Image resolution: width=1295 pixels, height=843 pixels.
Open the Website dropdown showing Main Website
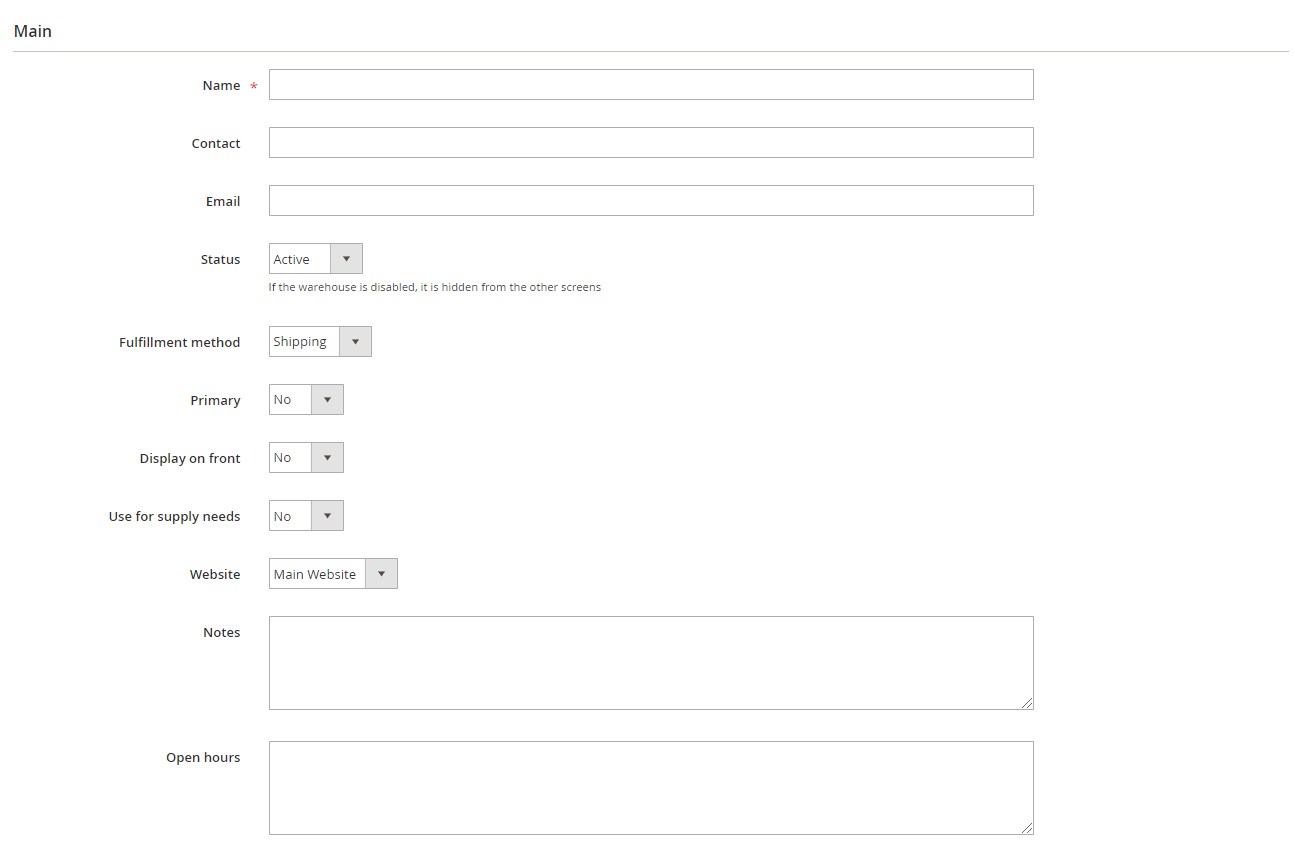click(x=333, y=574)
